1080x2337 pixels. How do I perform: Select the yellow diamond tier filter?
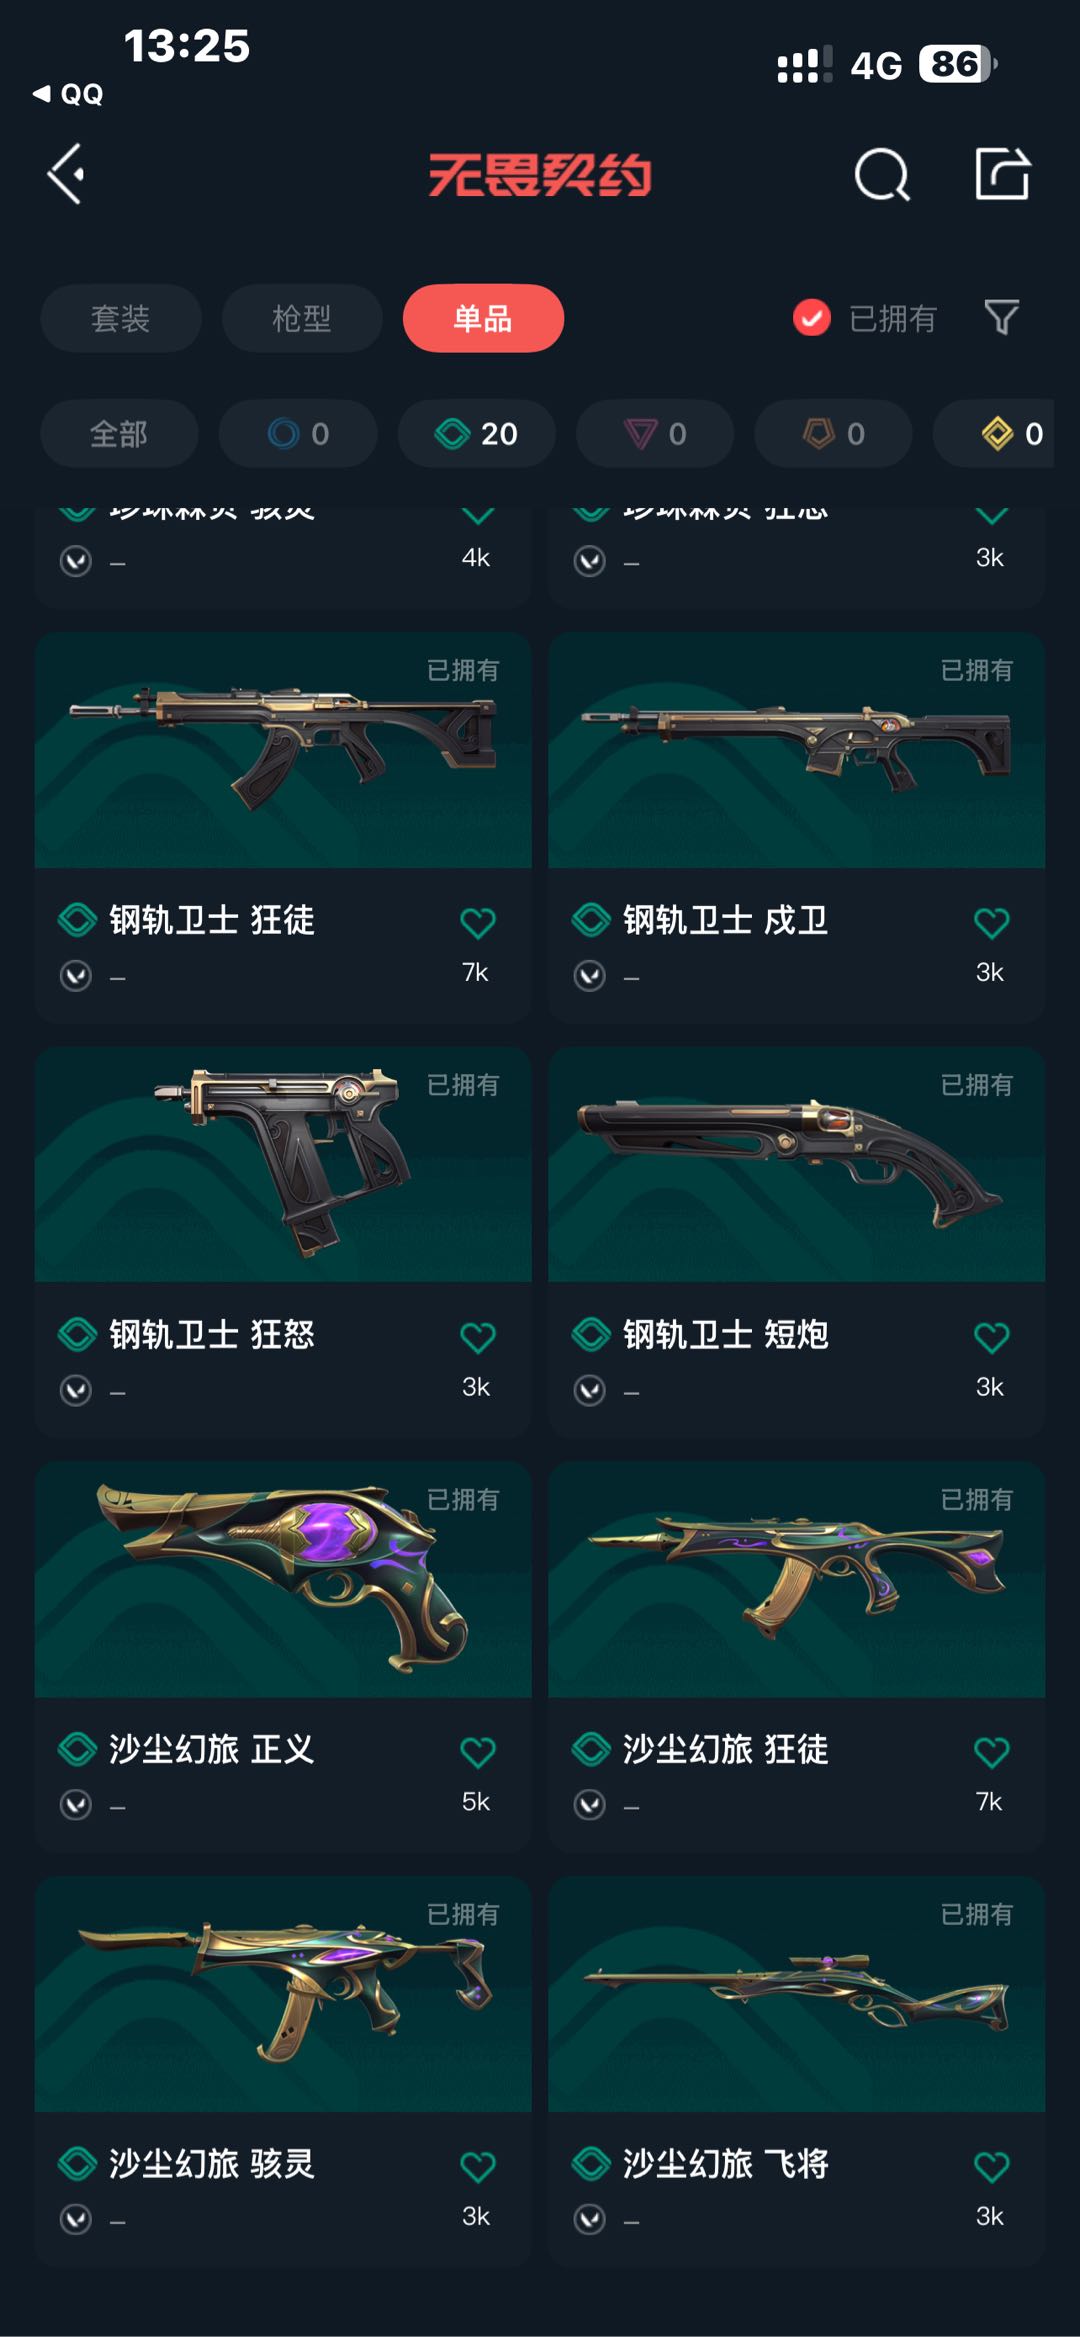coord(996,433)
